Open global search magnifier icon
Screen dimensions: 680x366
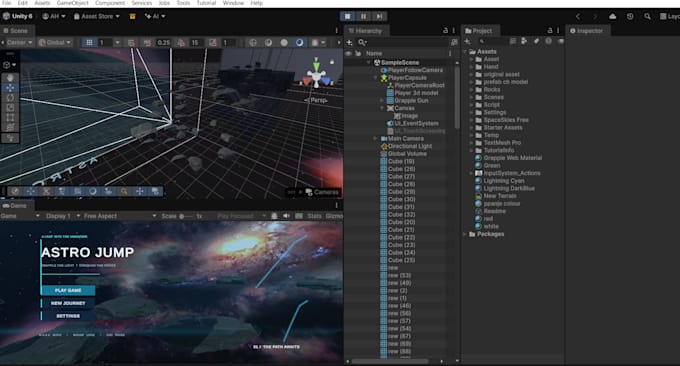pyautogui.click(x=647, y=16)
